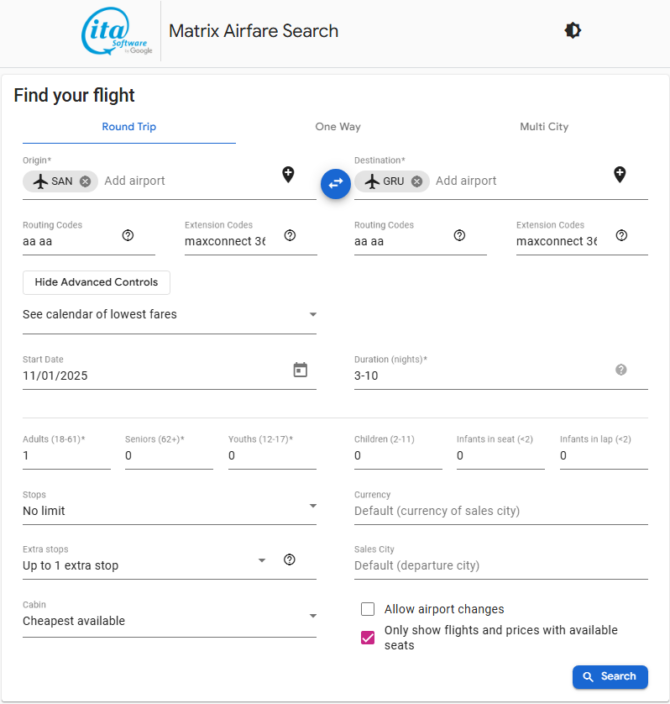Remove SAN airport chip
This screenshot has height=704, width=670.
(x=85, y=181)
